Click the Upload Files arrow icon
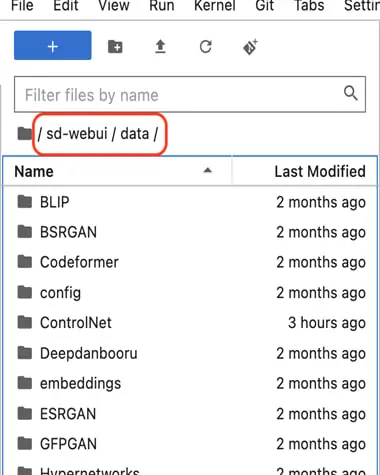380x475 pixels. point(160,47)
